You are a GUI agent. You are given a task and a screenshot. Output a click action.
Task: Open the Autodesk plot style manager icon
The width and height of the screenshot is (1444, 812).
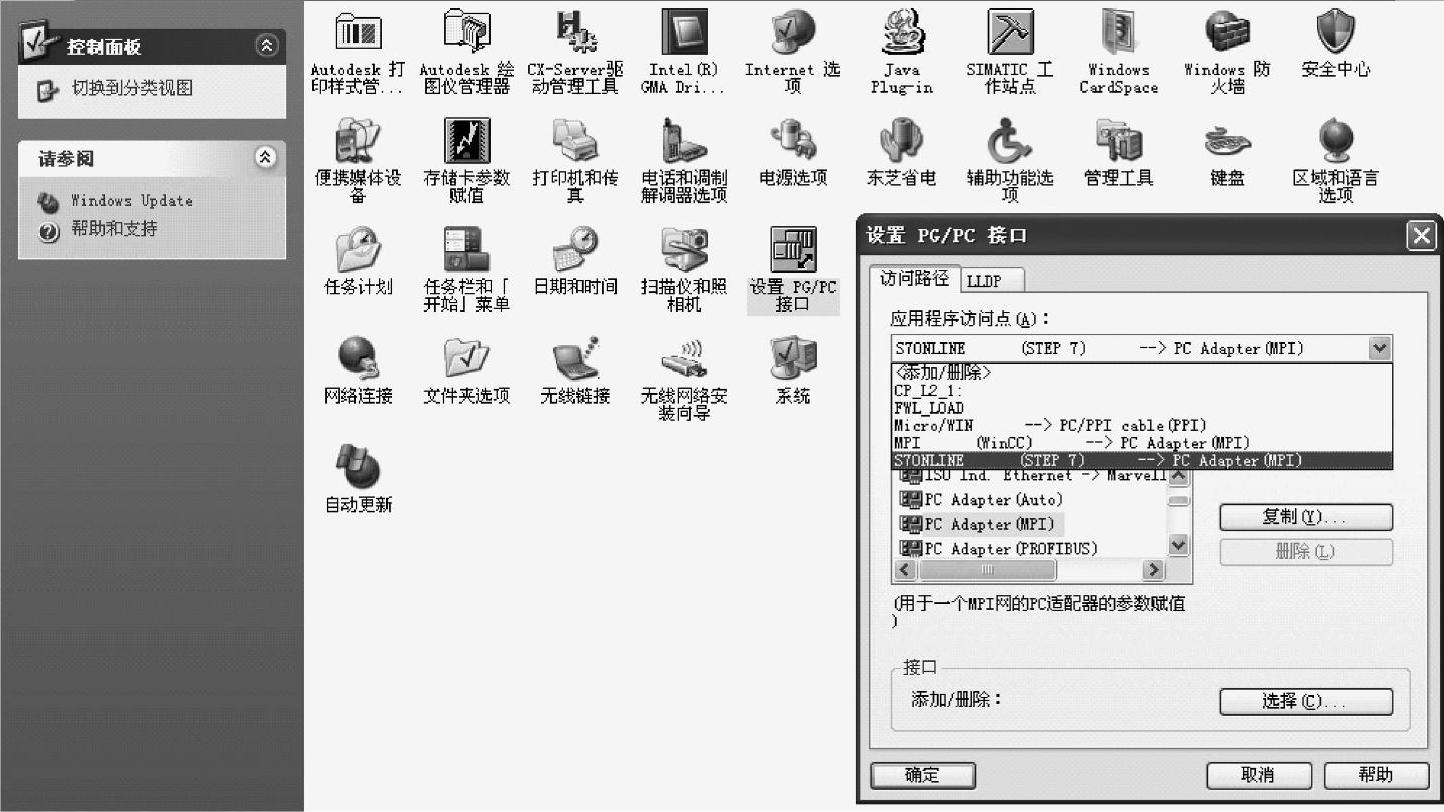(x=358, y=34)
